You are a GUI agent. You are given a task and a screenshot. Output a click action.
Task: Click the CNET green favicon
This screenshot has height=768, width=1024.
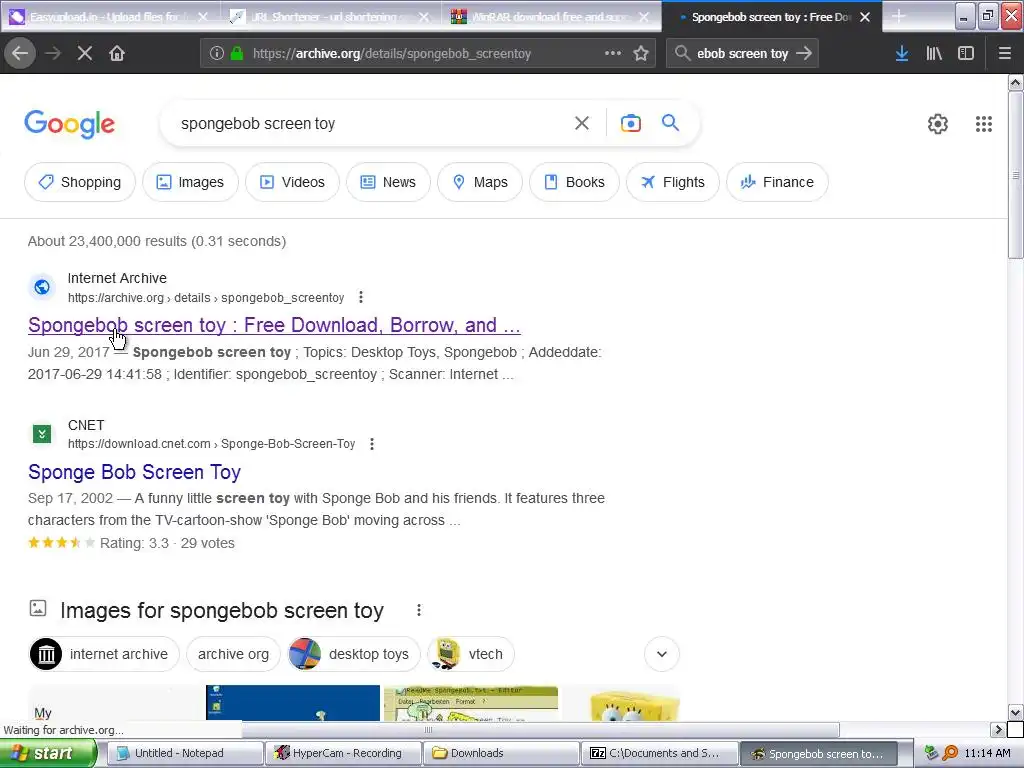point(42,433)
